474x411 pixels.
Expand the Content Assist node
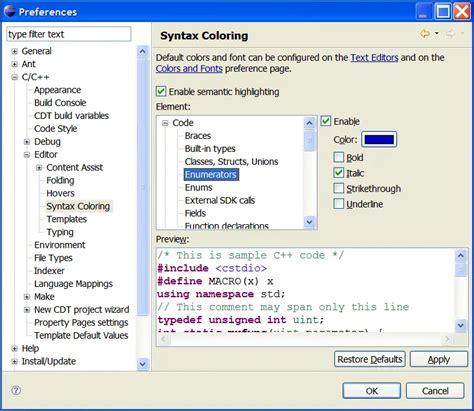[x=39, y=168]
